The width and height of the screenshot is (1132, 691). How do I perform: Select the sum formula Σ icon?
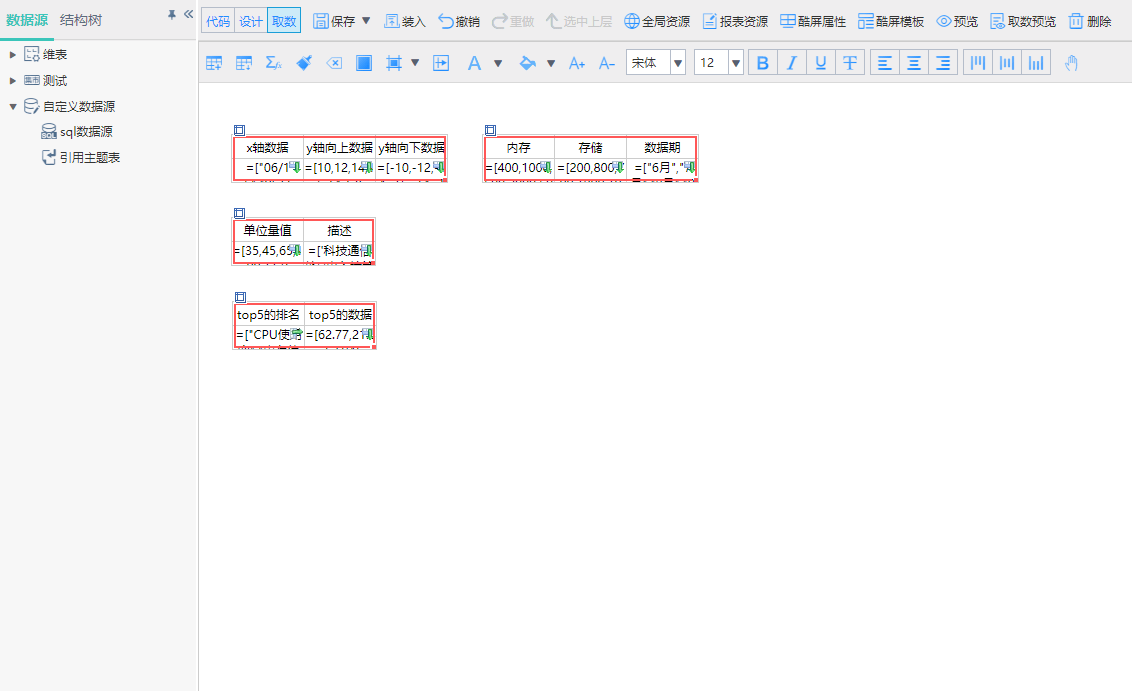[x=274, y=62]
